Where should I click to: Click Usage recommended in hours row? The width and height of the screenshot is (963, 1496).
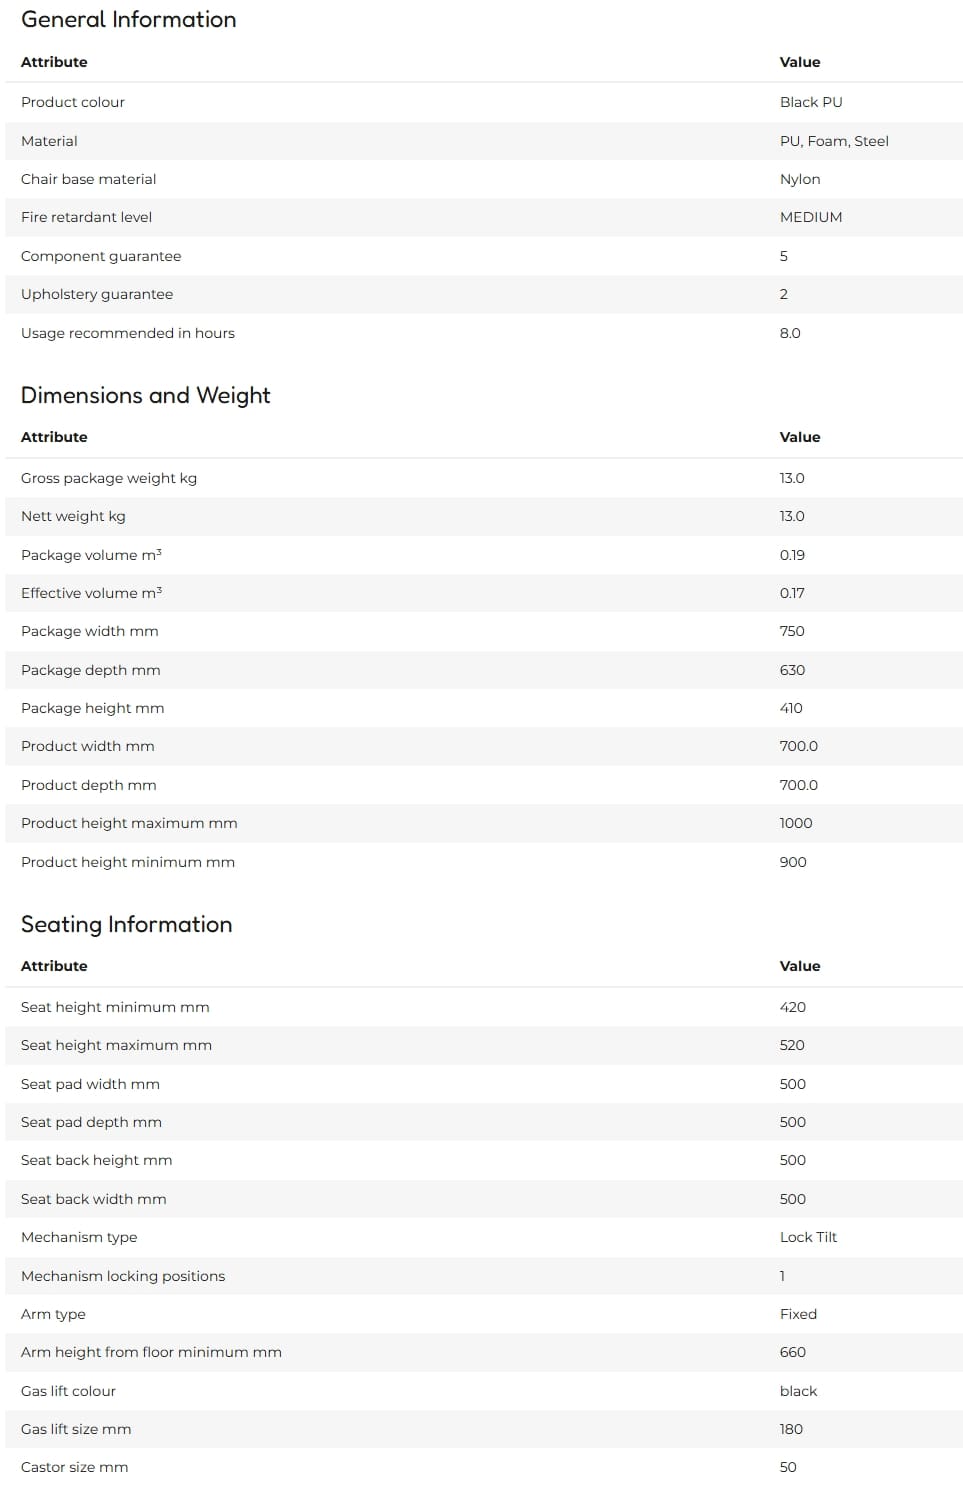coord(484,333)
